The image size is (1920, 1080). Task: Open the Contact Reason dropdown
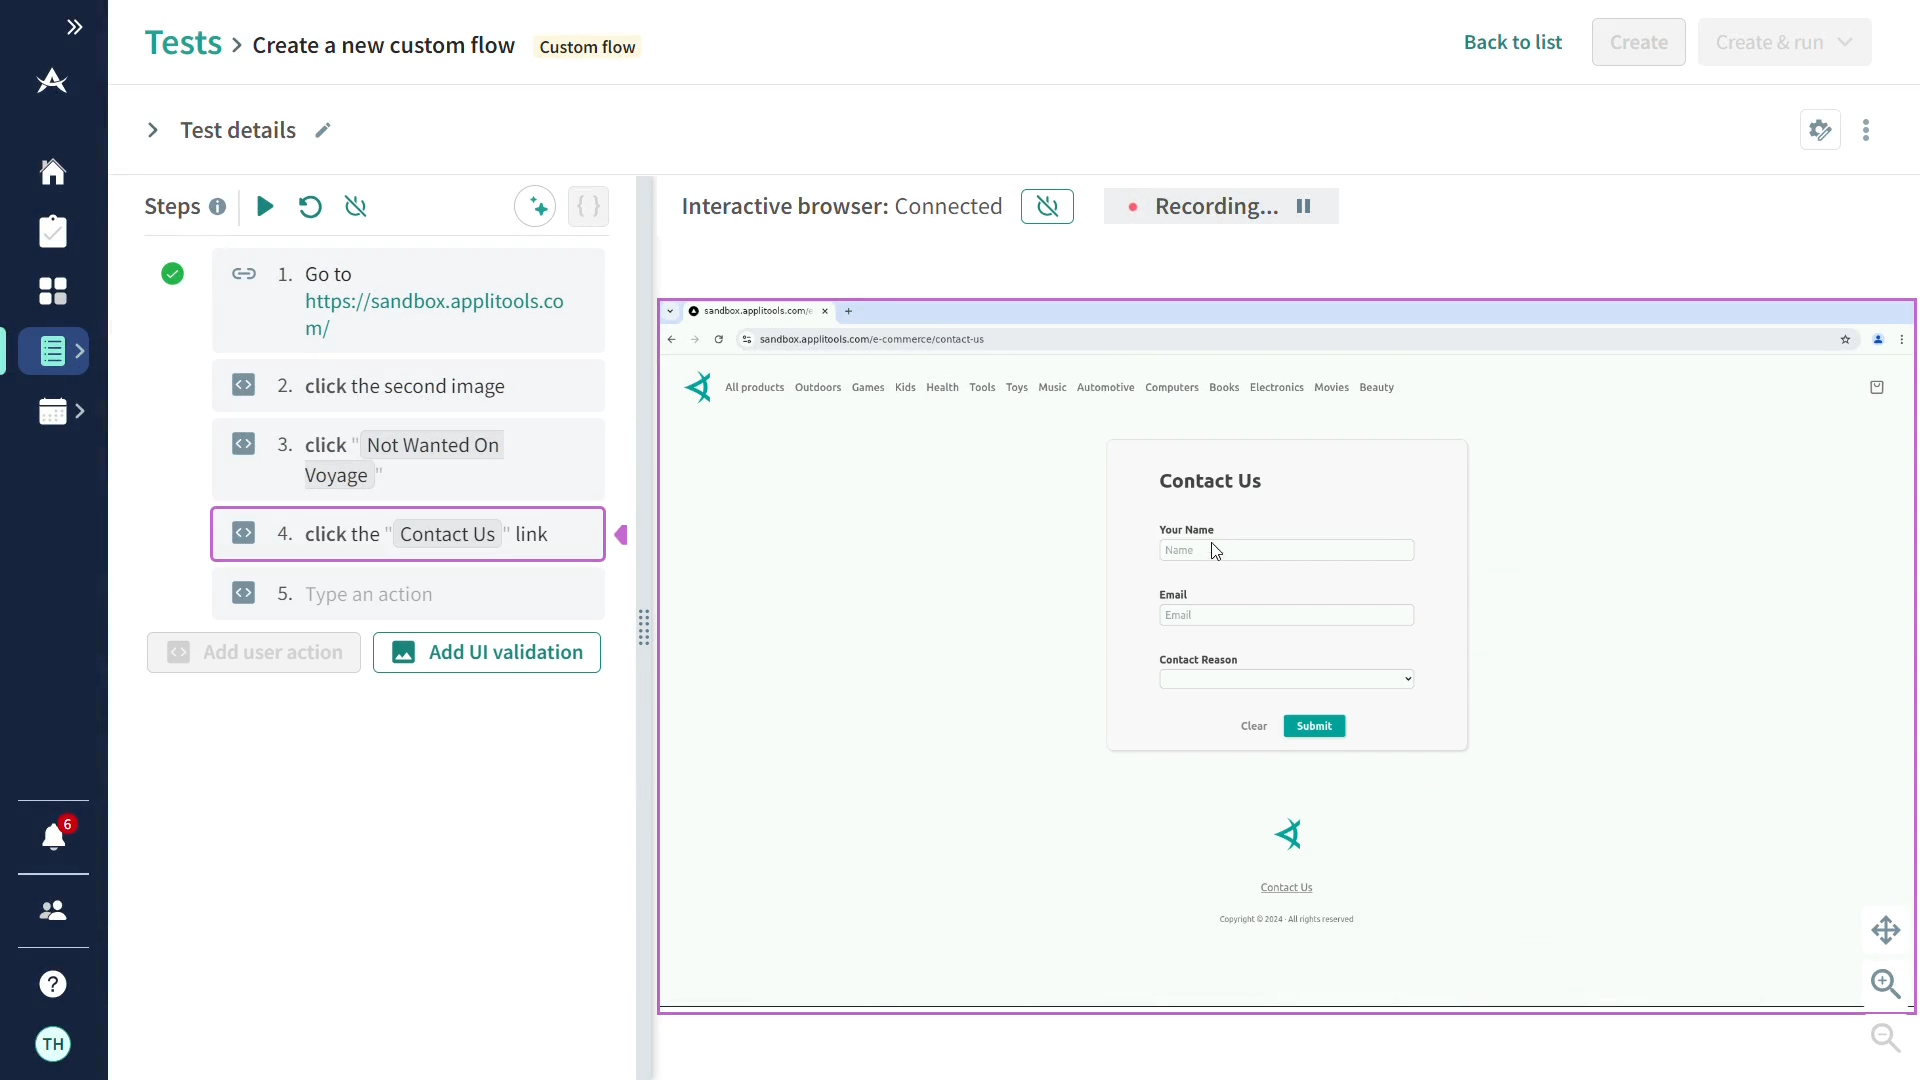[x=1287, y=679]
